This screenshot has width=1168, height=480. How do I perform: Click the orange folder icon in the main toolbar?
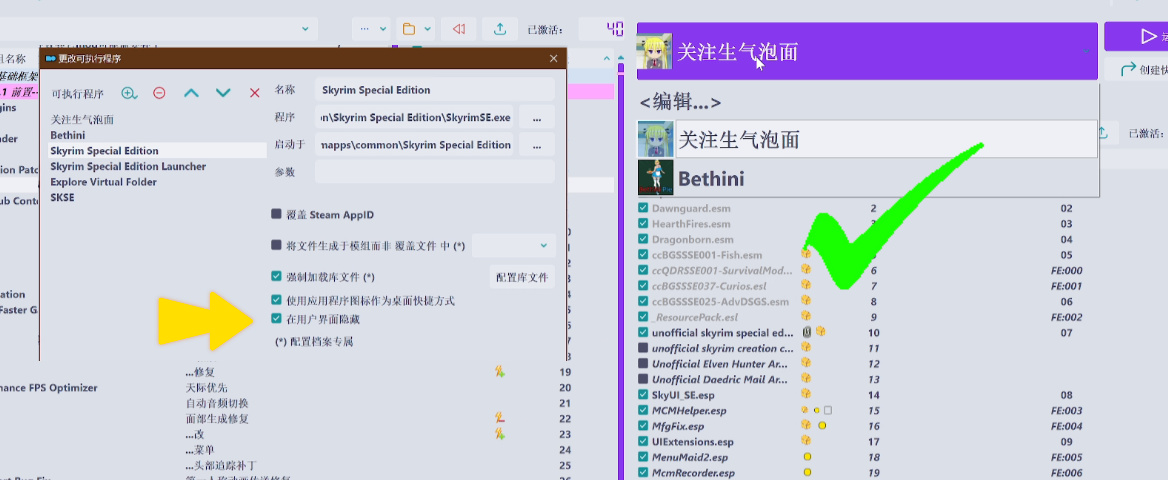(408, 29)
